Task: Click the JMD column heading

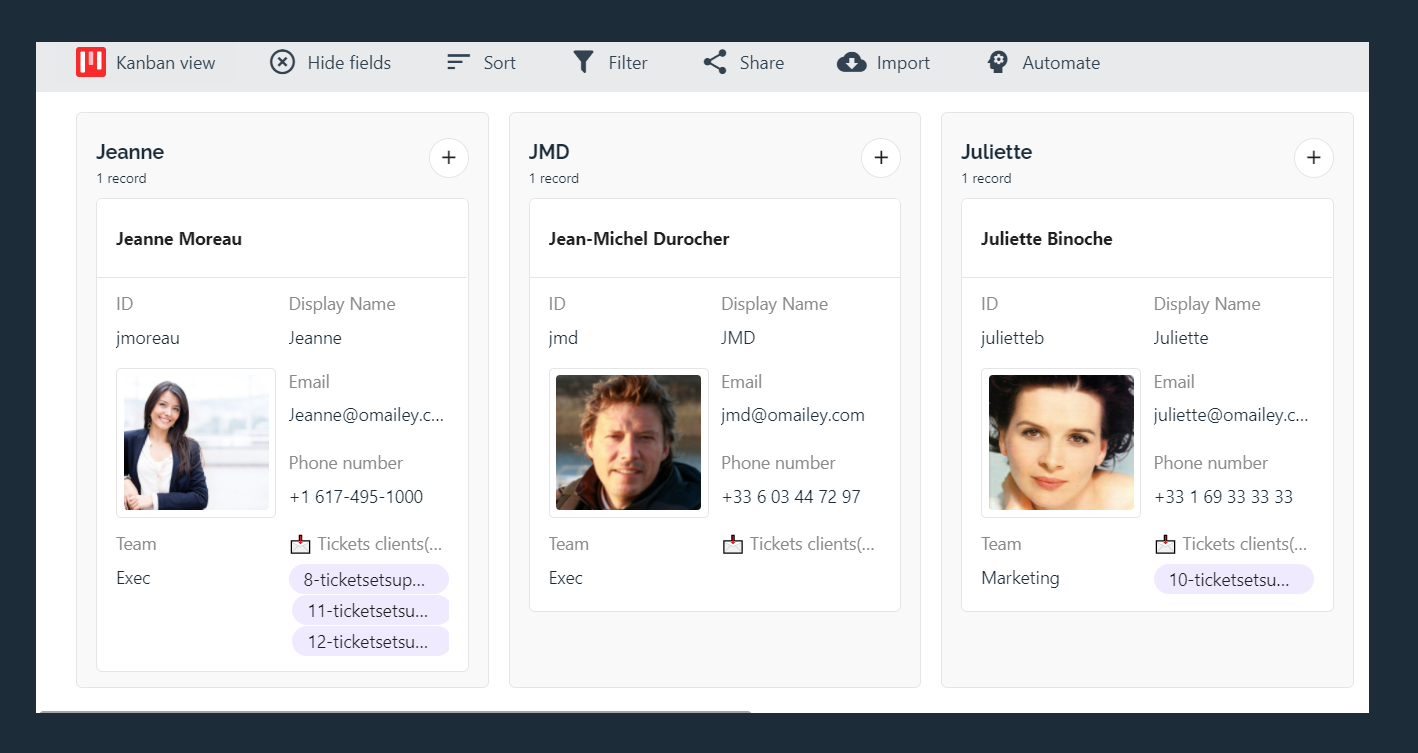Action: tap(549, 152)
